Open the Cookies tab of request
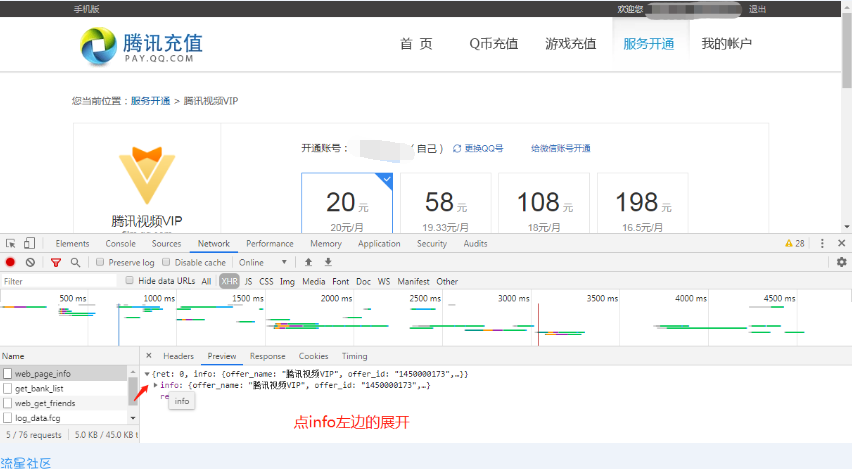 tap(314, 356)
